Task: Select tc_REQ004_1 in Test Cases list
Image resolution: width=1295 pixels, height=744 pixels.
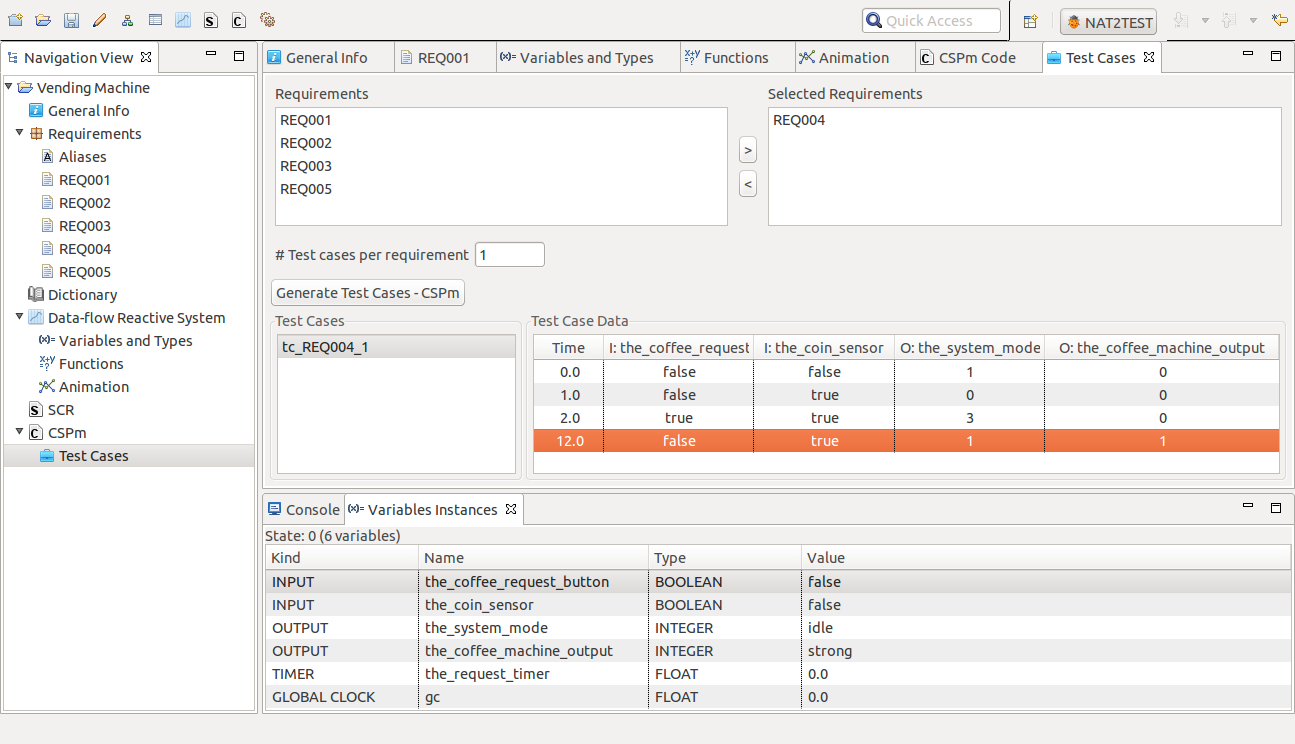Action: tap(396, 347)
